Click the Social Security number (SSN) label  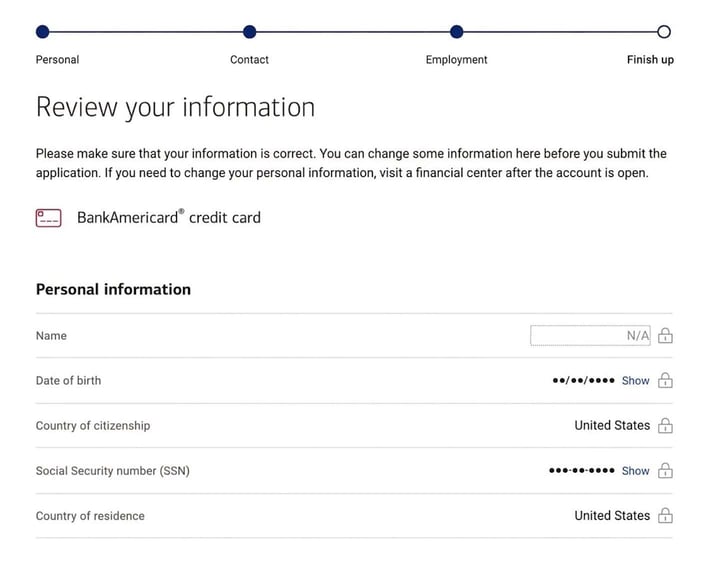click(113, 471)
